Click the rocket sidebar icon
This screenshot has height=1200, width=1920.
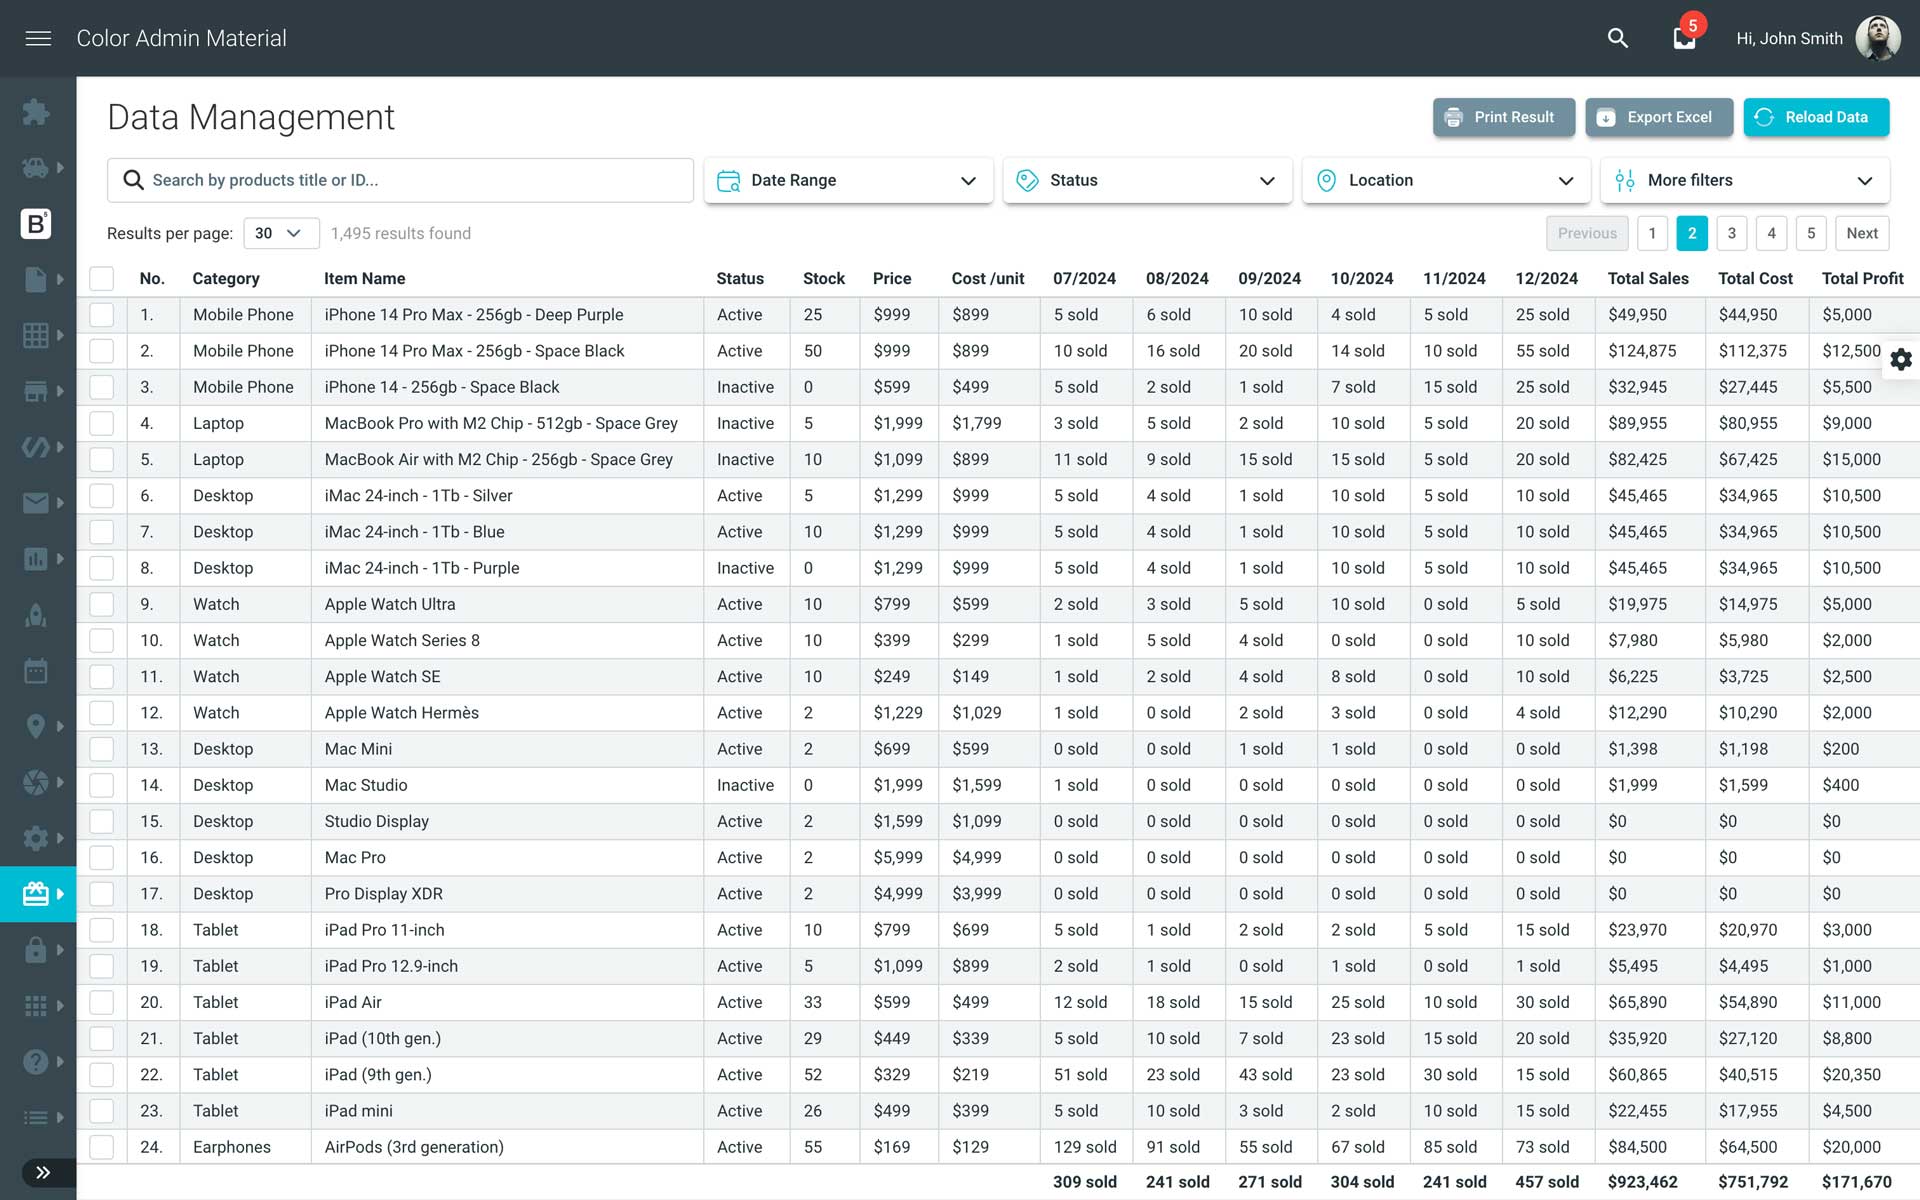(x=36, y=615)
